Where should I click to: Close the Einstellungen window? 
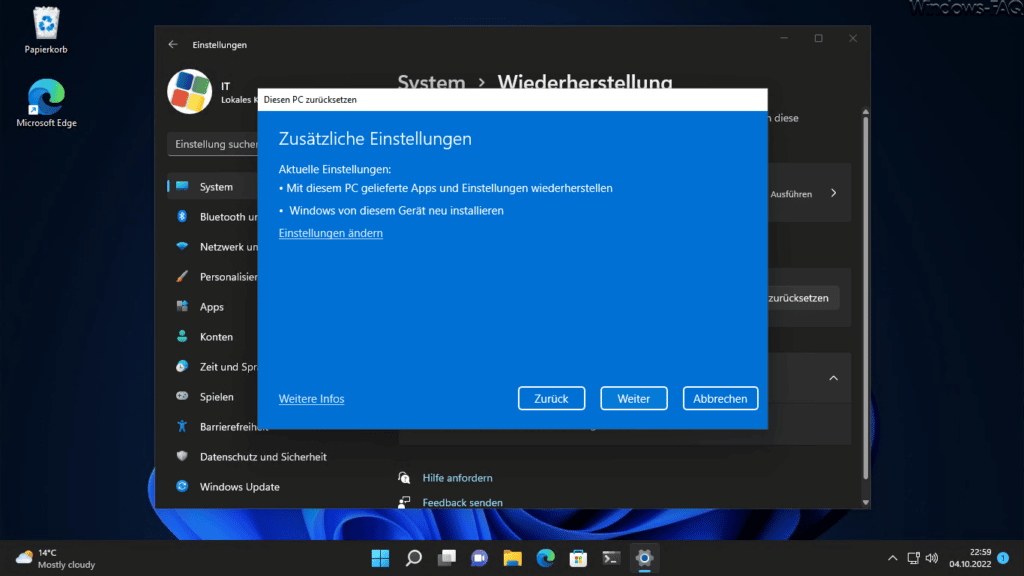[852, 39]
